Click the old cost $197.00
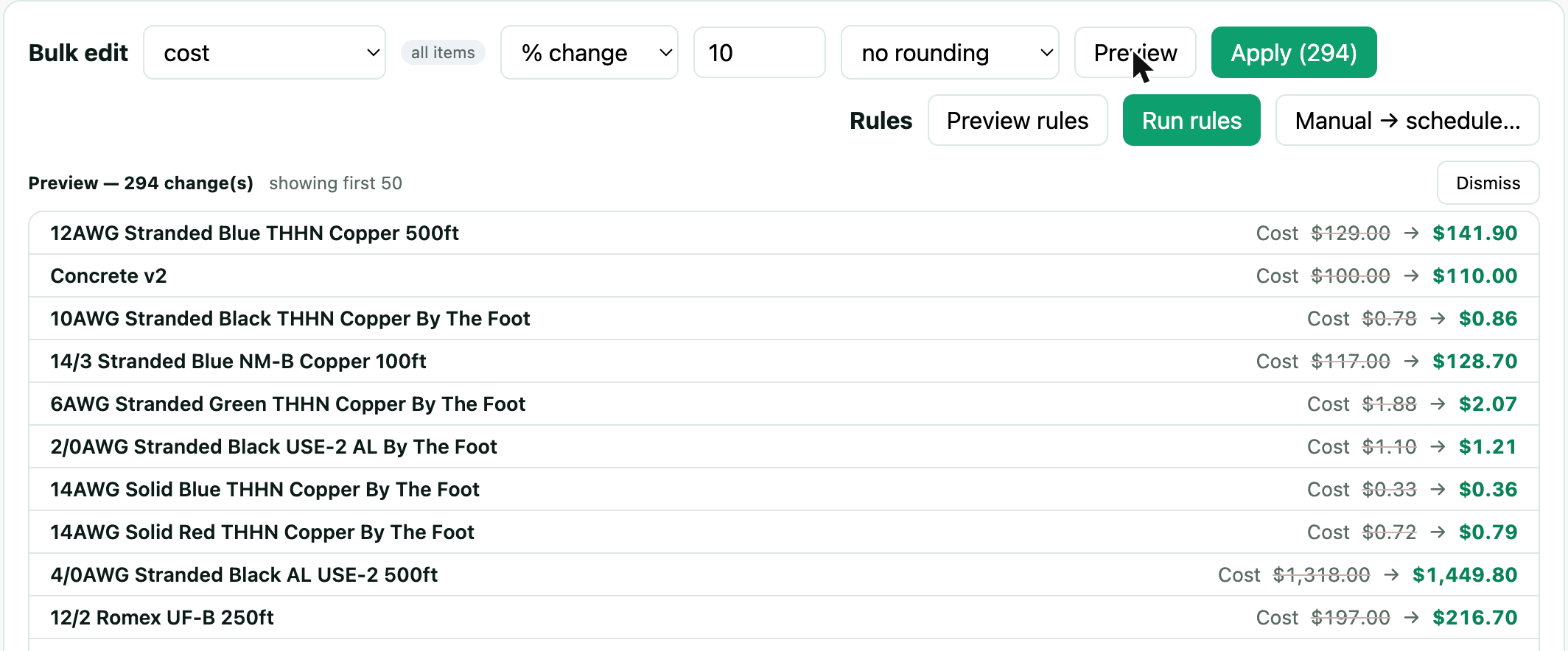 pos(1351,617)
